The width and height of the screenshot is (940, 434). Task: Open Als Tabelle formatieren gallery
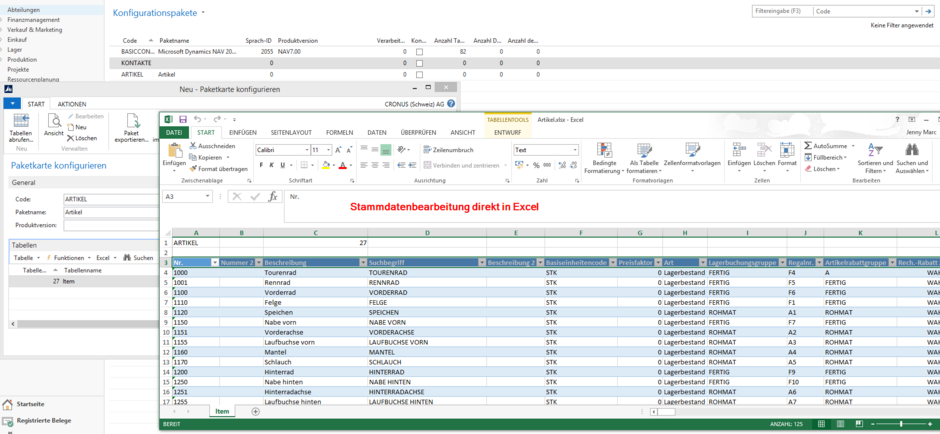[644, 158]
